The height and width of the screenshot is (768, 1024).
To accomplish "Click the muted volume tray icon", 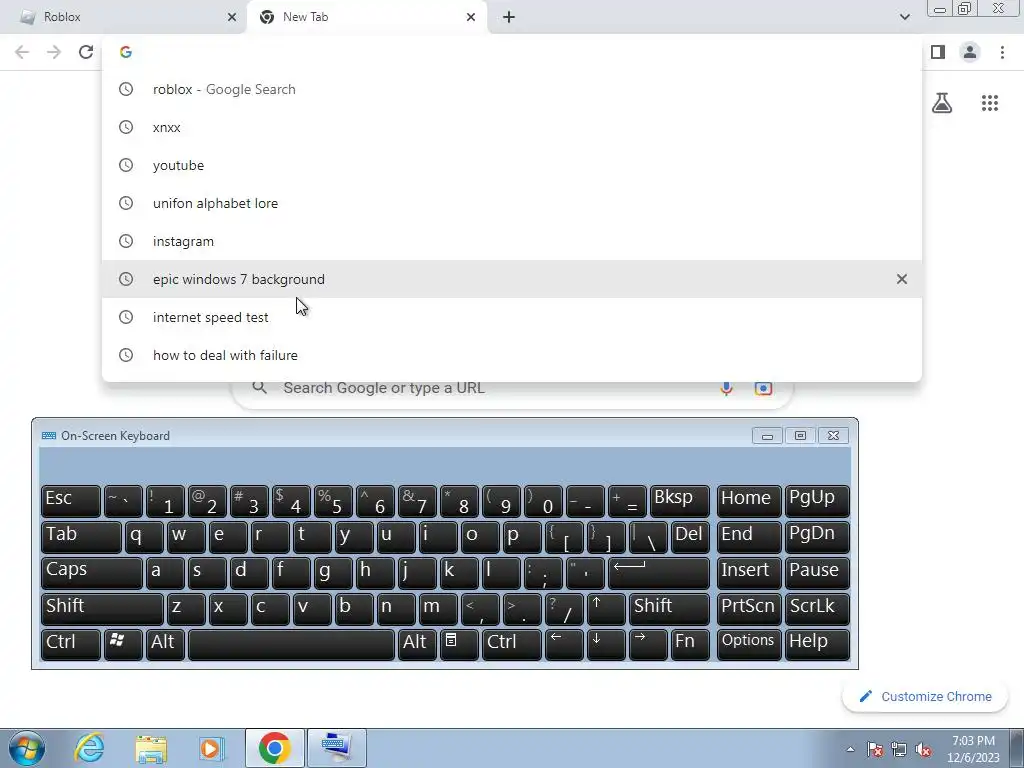I will [923, 749].
